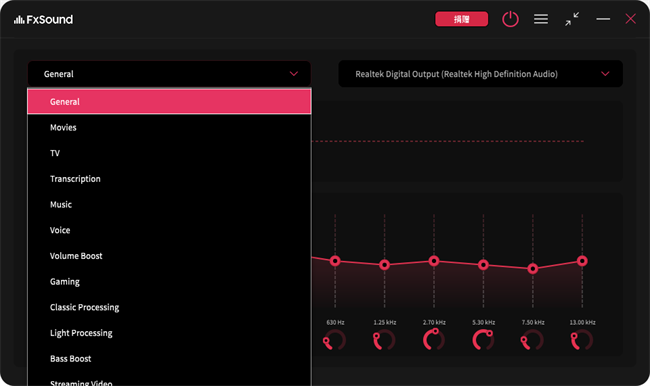Select the Volume Boost preset
Viewport: 650px width, 386px height.
coord(169,256)
